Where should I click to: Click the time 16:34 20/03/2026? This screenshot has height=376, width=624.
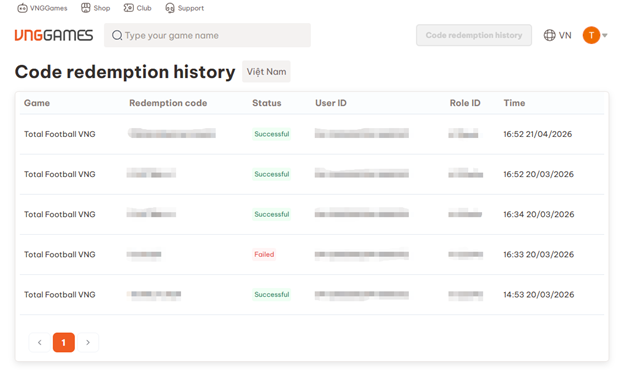[539, 214]
